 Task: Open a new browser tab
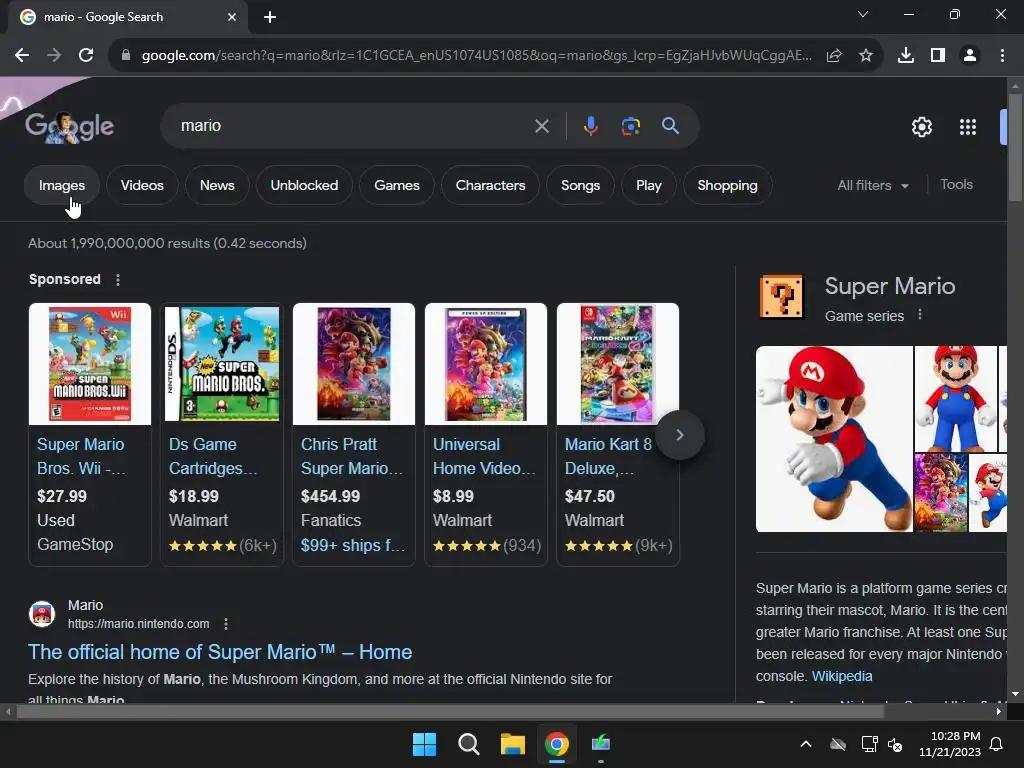coord(270,17)
